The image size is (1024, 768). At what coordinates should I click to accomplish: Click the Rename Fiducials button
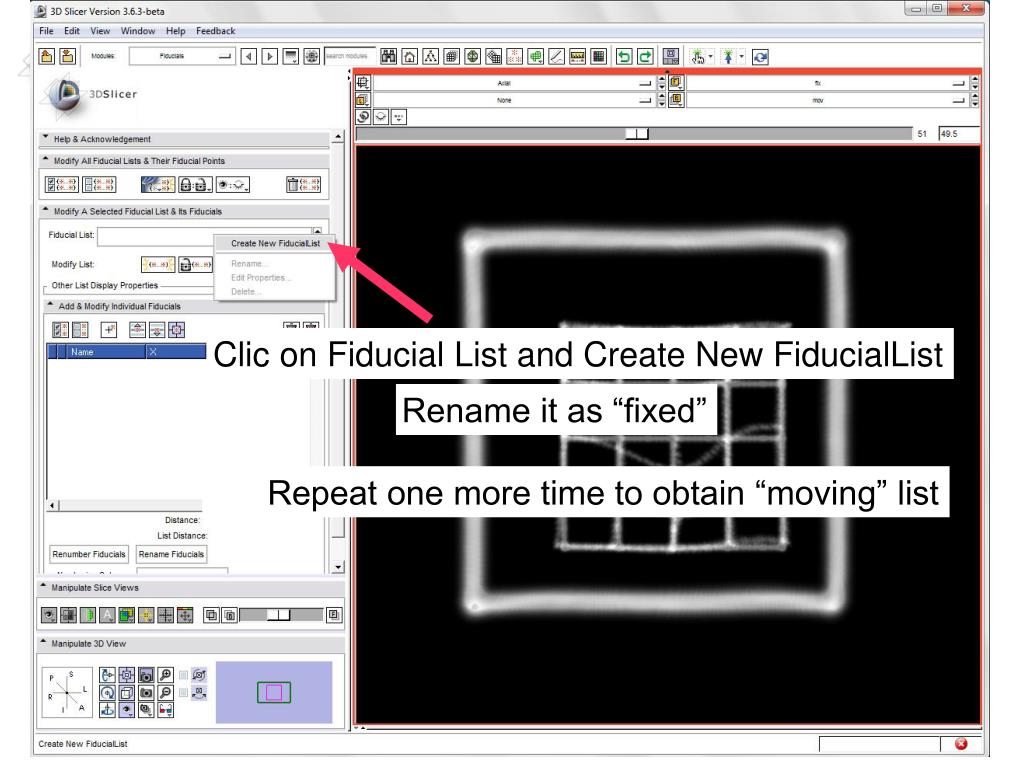coord(171,554)
